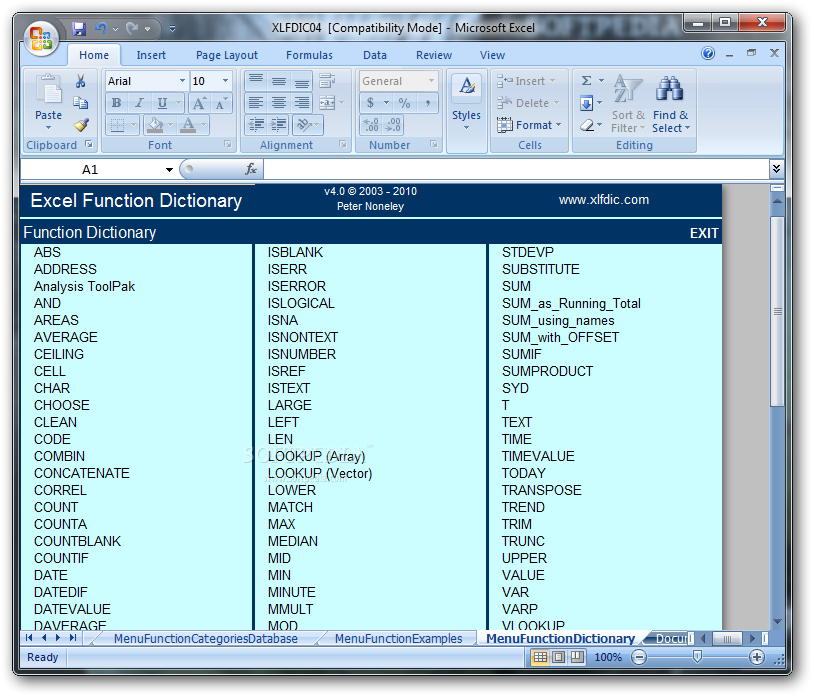Open the font size dropdown
Screen dimensions: 813x696
tap(225, 81)
